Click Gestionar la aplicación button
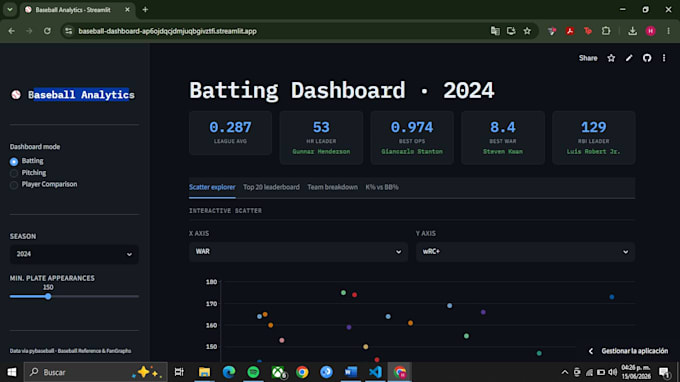Viewport: 680px width, 382px height. tap(628, 351)
